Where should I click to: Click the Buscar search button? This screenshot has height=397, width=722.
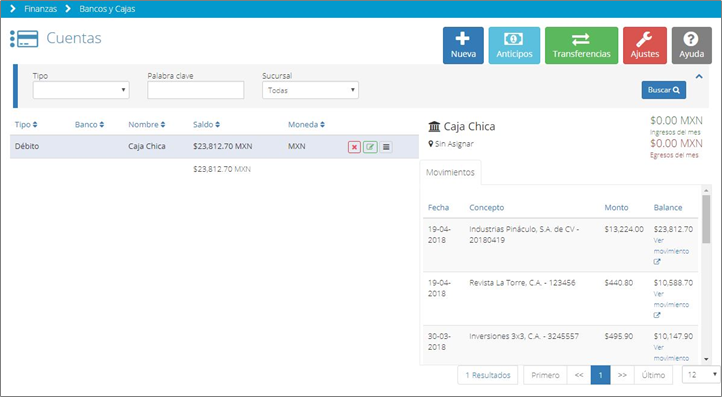pos(664,90)
